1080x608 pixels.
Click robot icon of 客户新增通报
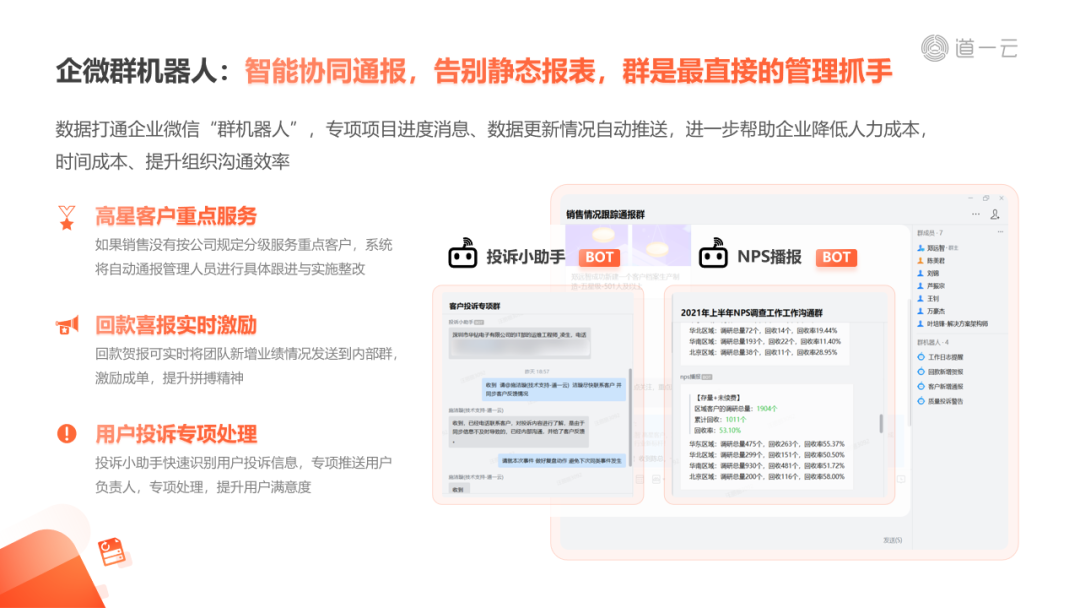pyautogui.click(x=921, y=386)
